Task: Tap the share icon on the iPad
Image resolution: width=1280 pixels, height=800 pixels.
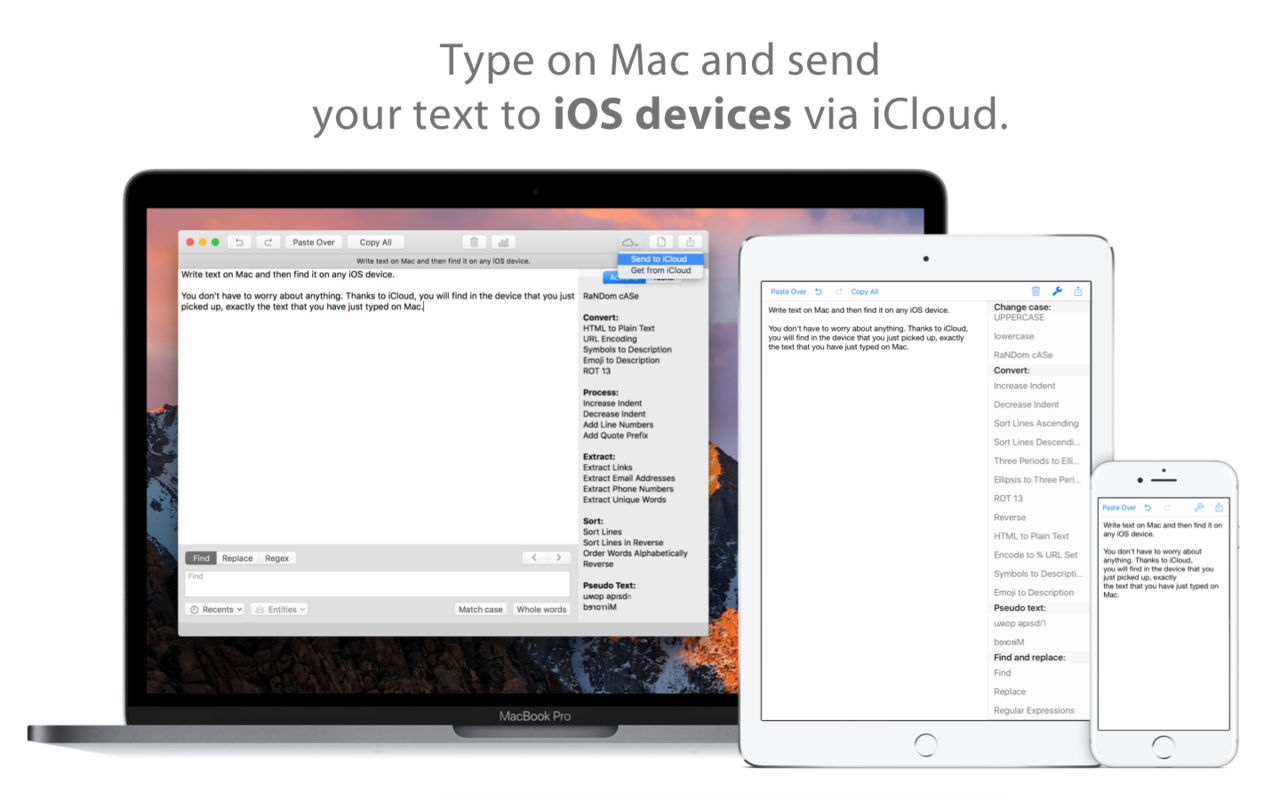Action: click(1078, 291)
